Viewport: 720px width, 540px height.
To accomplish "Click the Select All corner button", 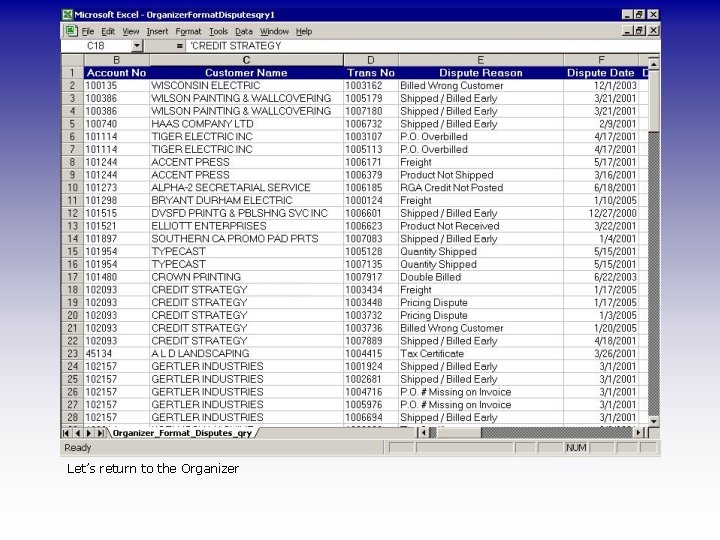I will pos(73,60).
